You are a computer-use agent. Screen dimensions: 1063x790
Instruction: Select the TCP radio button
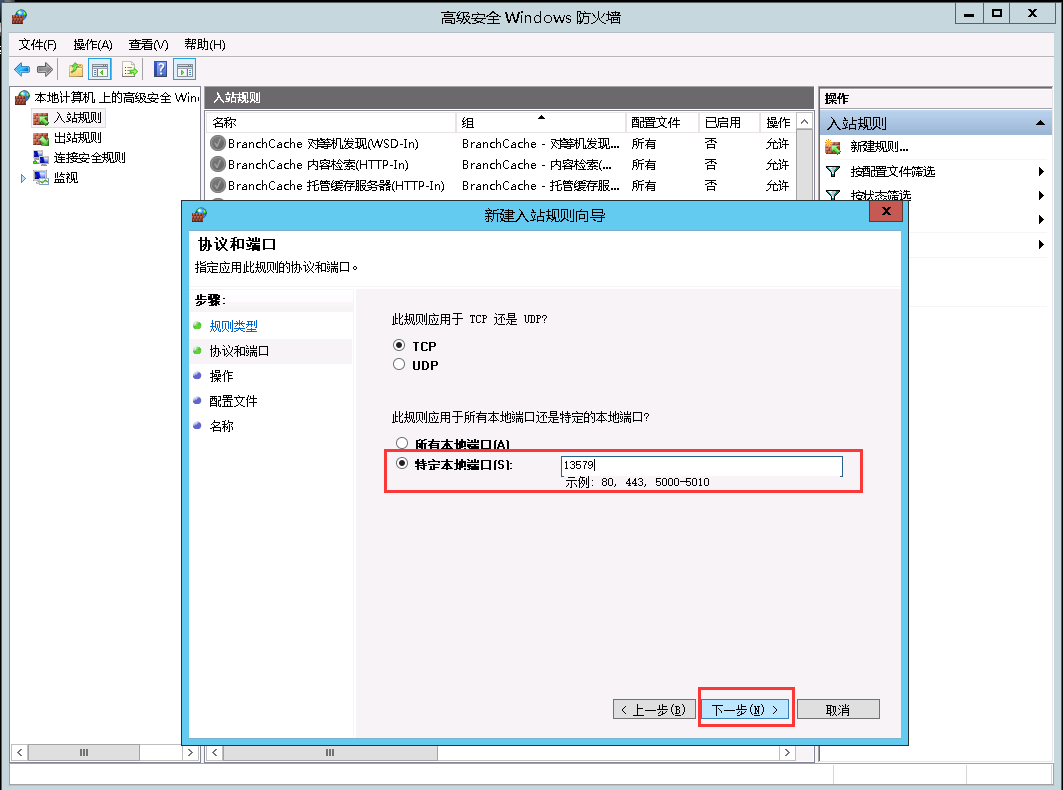(x=400, y=346)
